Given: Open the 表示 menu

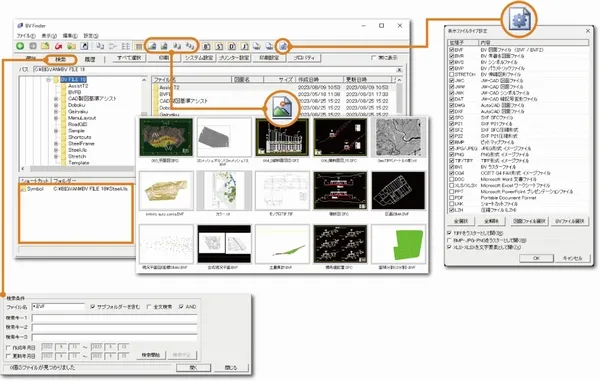Looking at the screenshot, I should [49, 36].
